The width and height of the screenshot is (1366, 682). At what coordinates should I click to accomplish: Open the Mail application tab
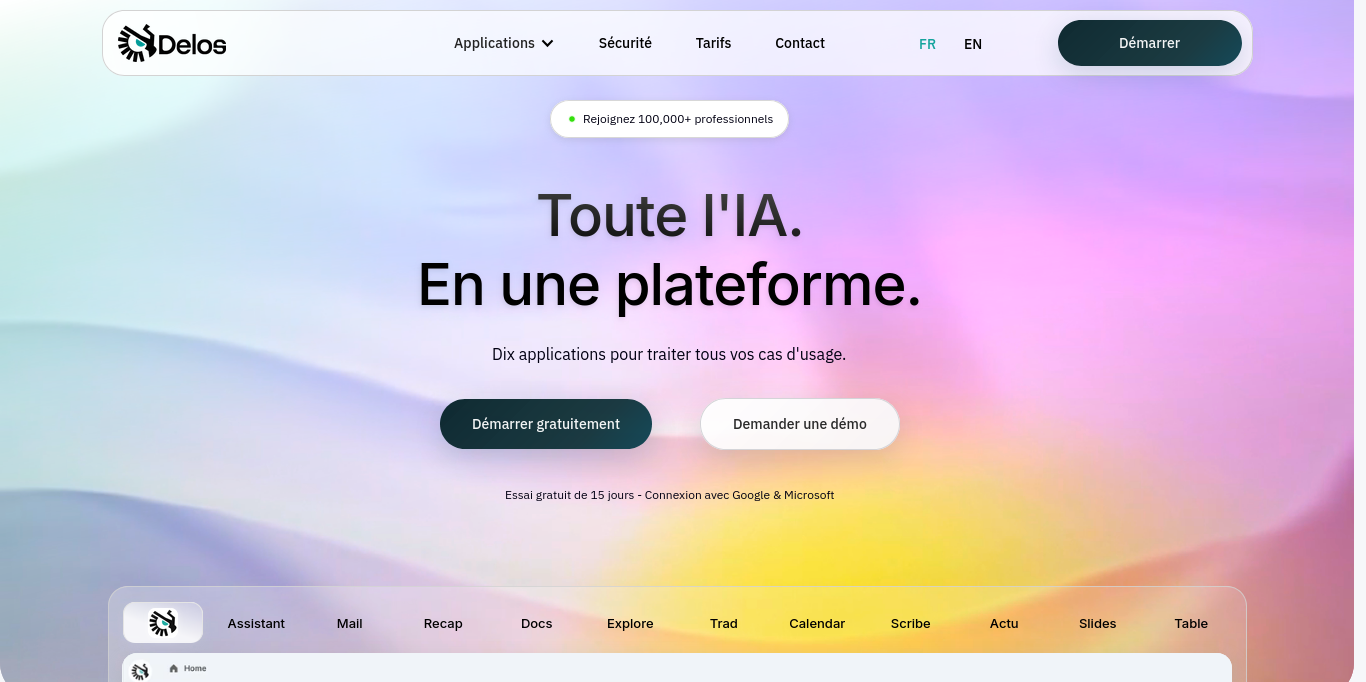[x=349, y=623]
